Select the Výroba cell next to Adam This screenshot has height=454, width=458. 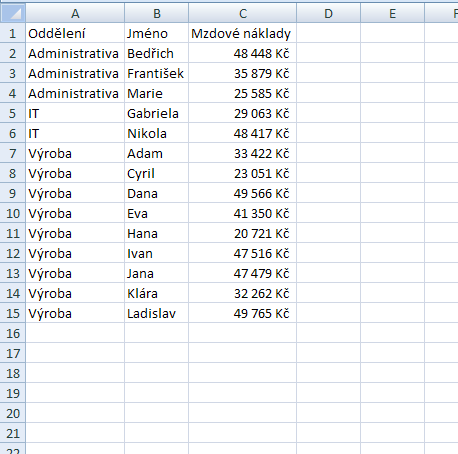tap(75, 153)
